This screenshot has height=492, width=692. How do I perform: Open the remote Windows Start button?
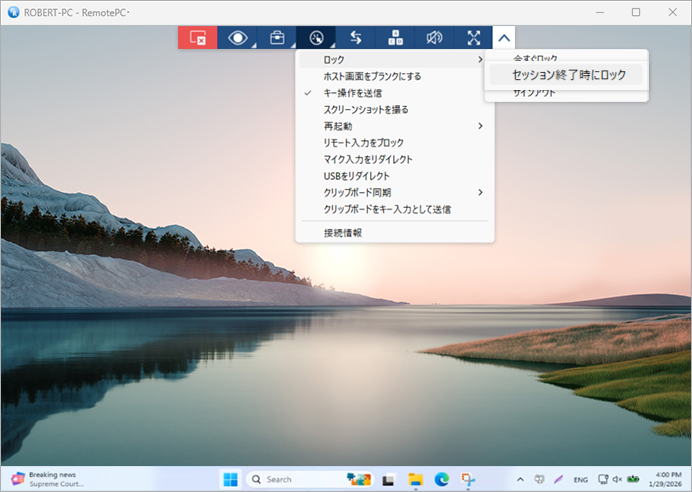[230, 479]
